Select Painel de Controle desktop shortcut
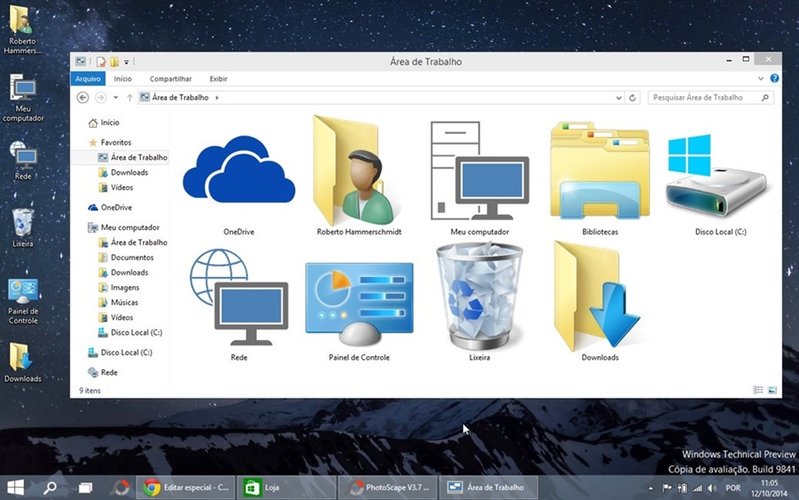Image resolution: width=799 pixels, height=500 pixels. [x=23, y=301]
